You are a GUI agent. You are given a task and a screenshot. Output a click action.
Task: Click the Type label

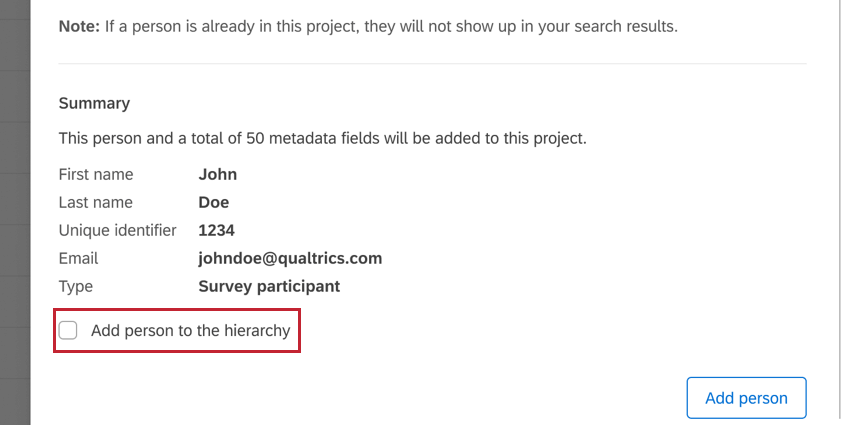pos(76,286)
